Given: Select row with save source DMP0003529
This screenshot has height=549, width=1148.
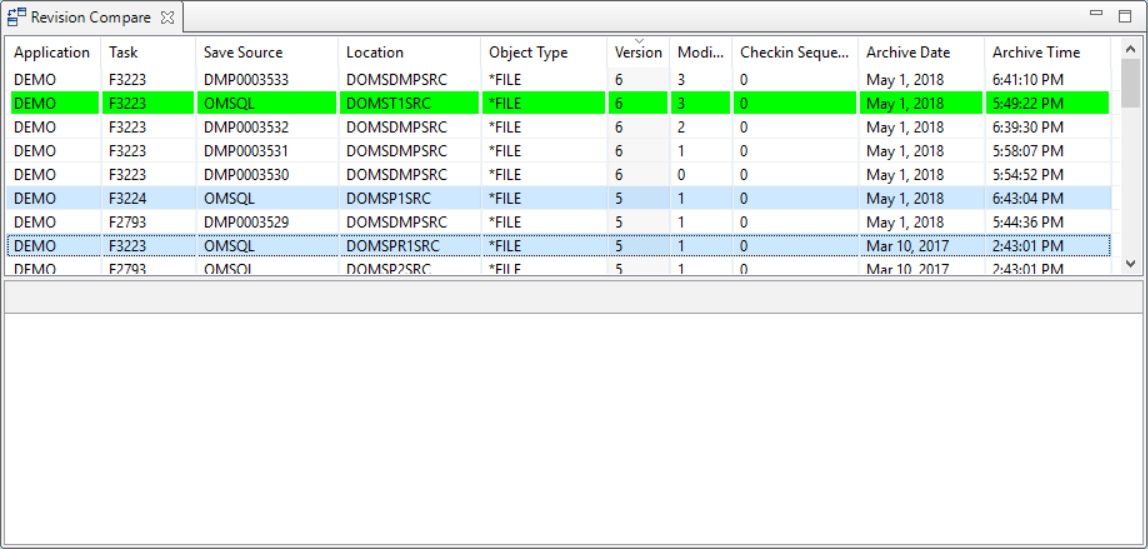Looking at the screenshot, I should pos(247,222).
